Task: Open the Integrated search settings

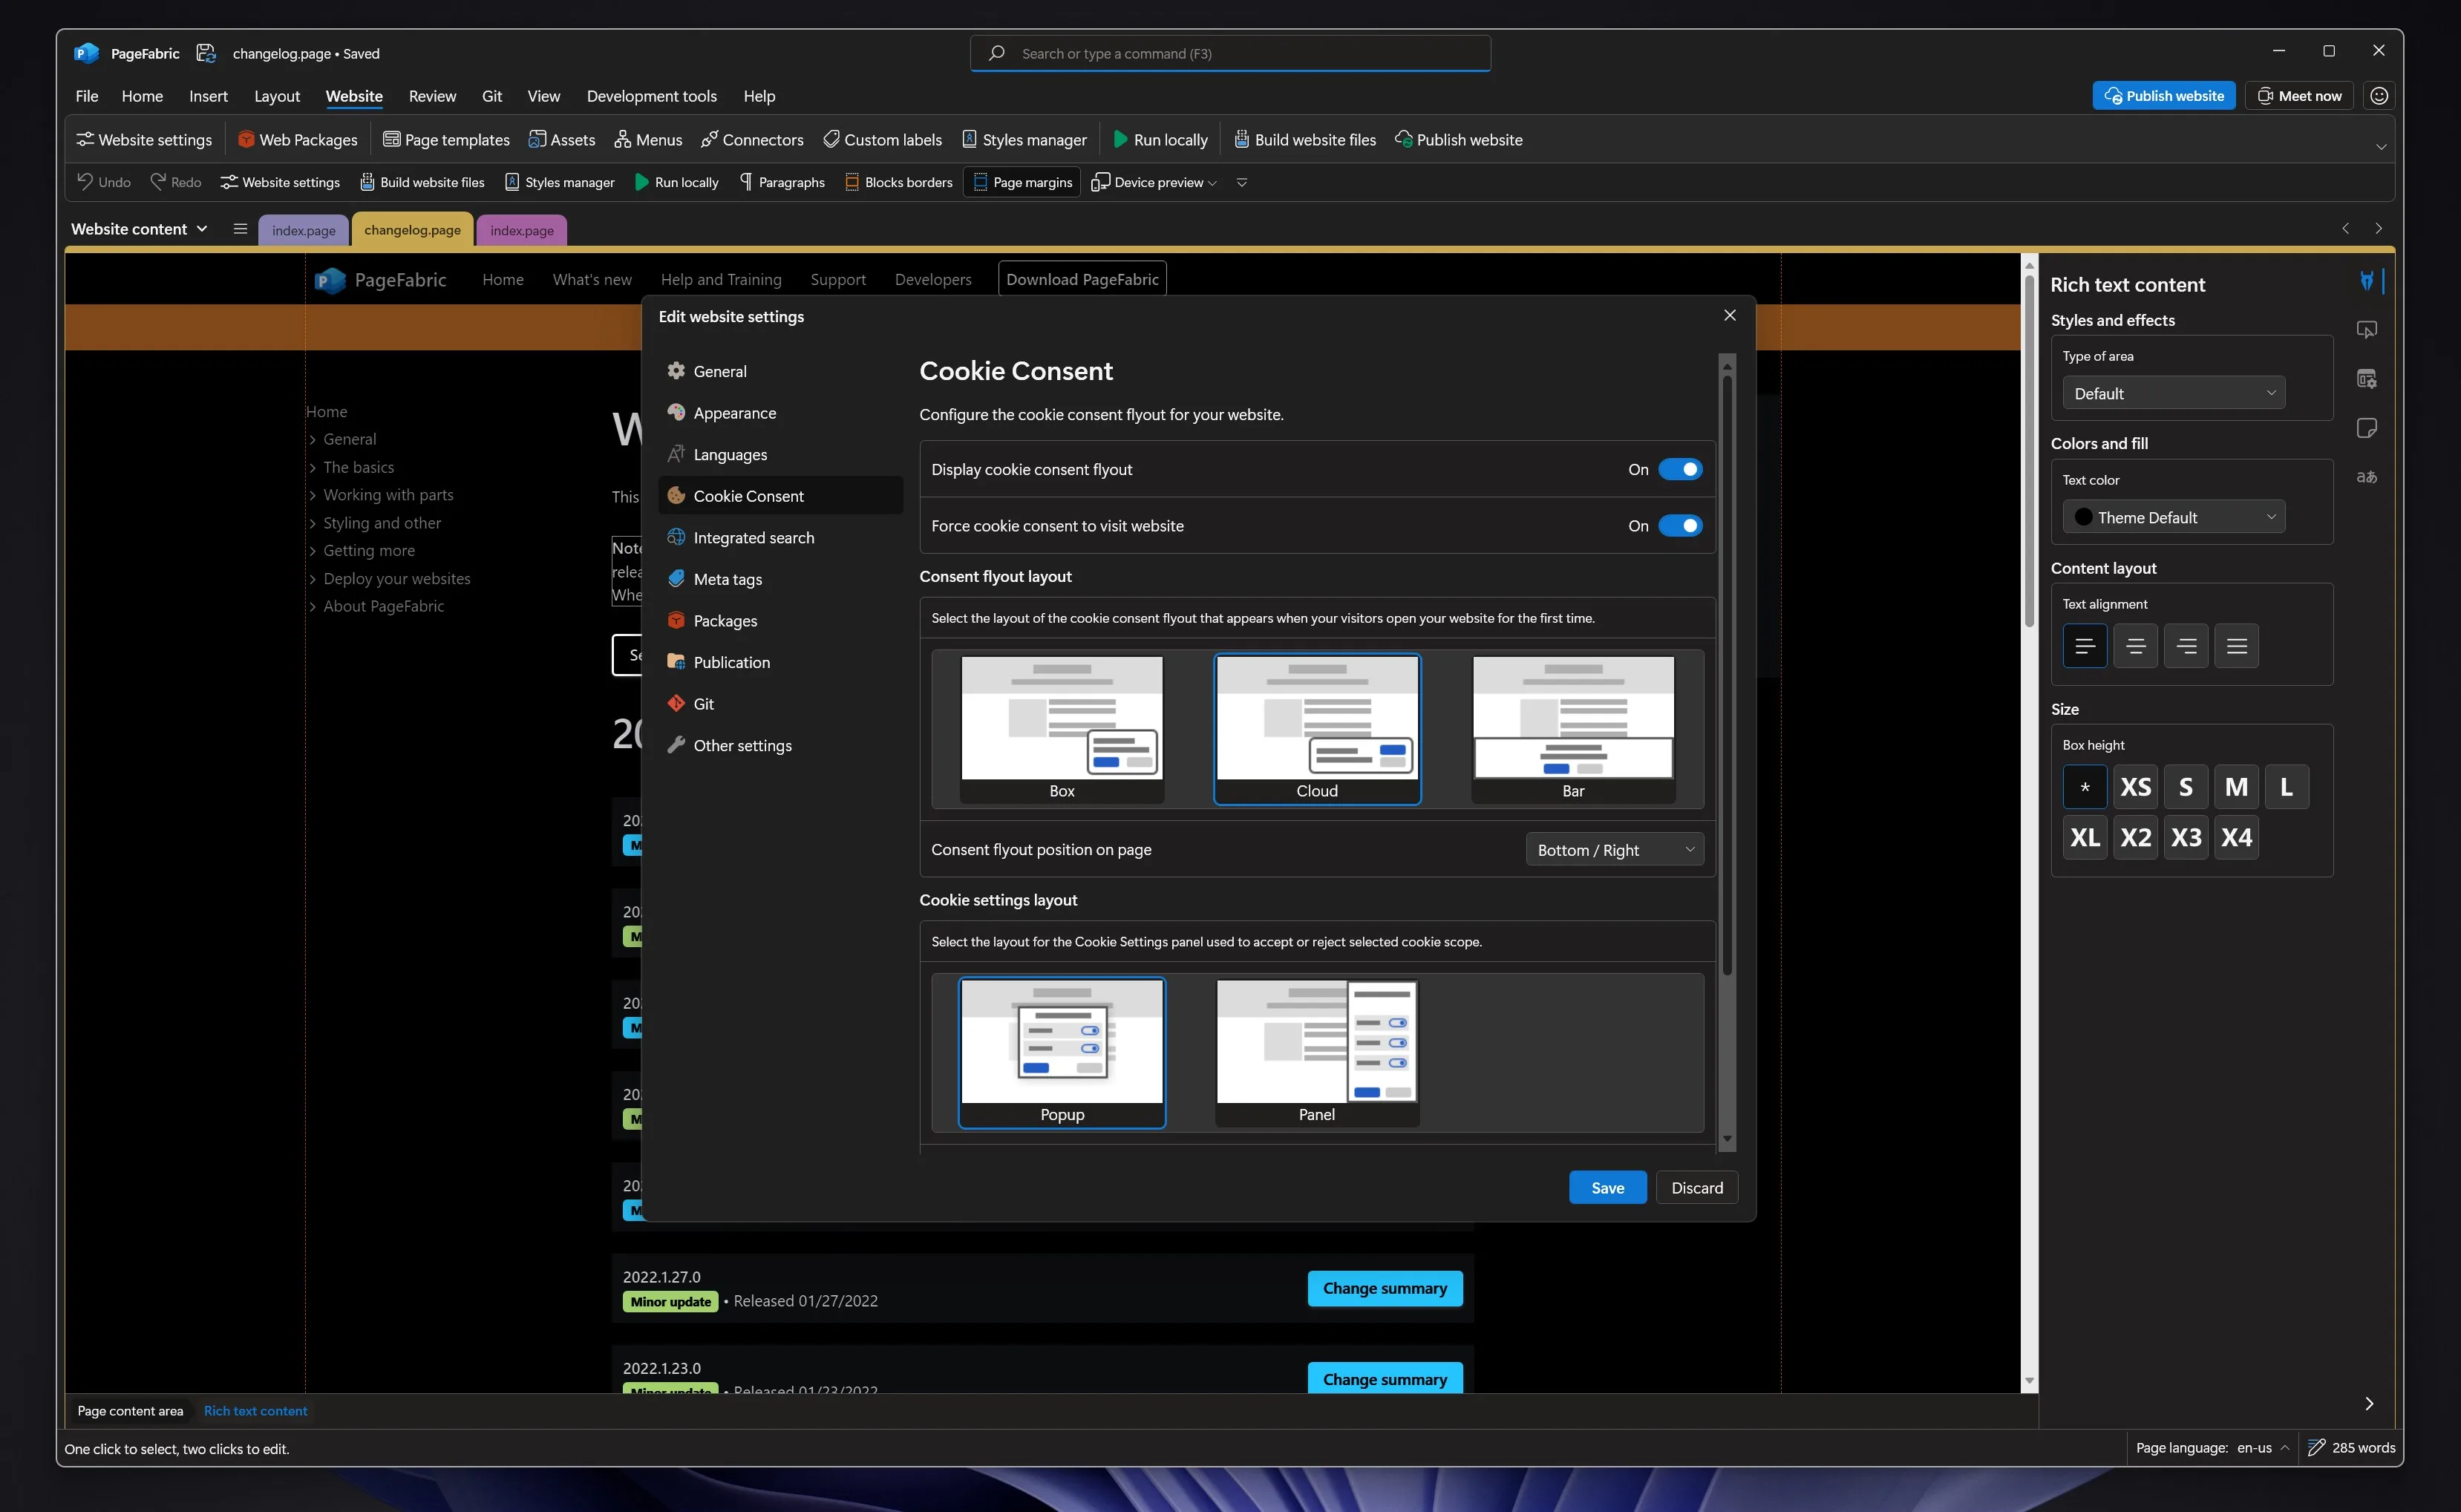Action: pos(780,537)
